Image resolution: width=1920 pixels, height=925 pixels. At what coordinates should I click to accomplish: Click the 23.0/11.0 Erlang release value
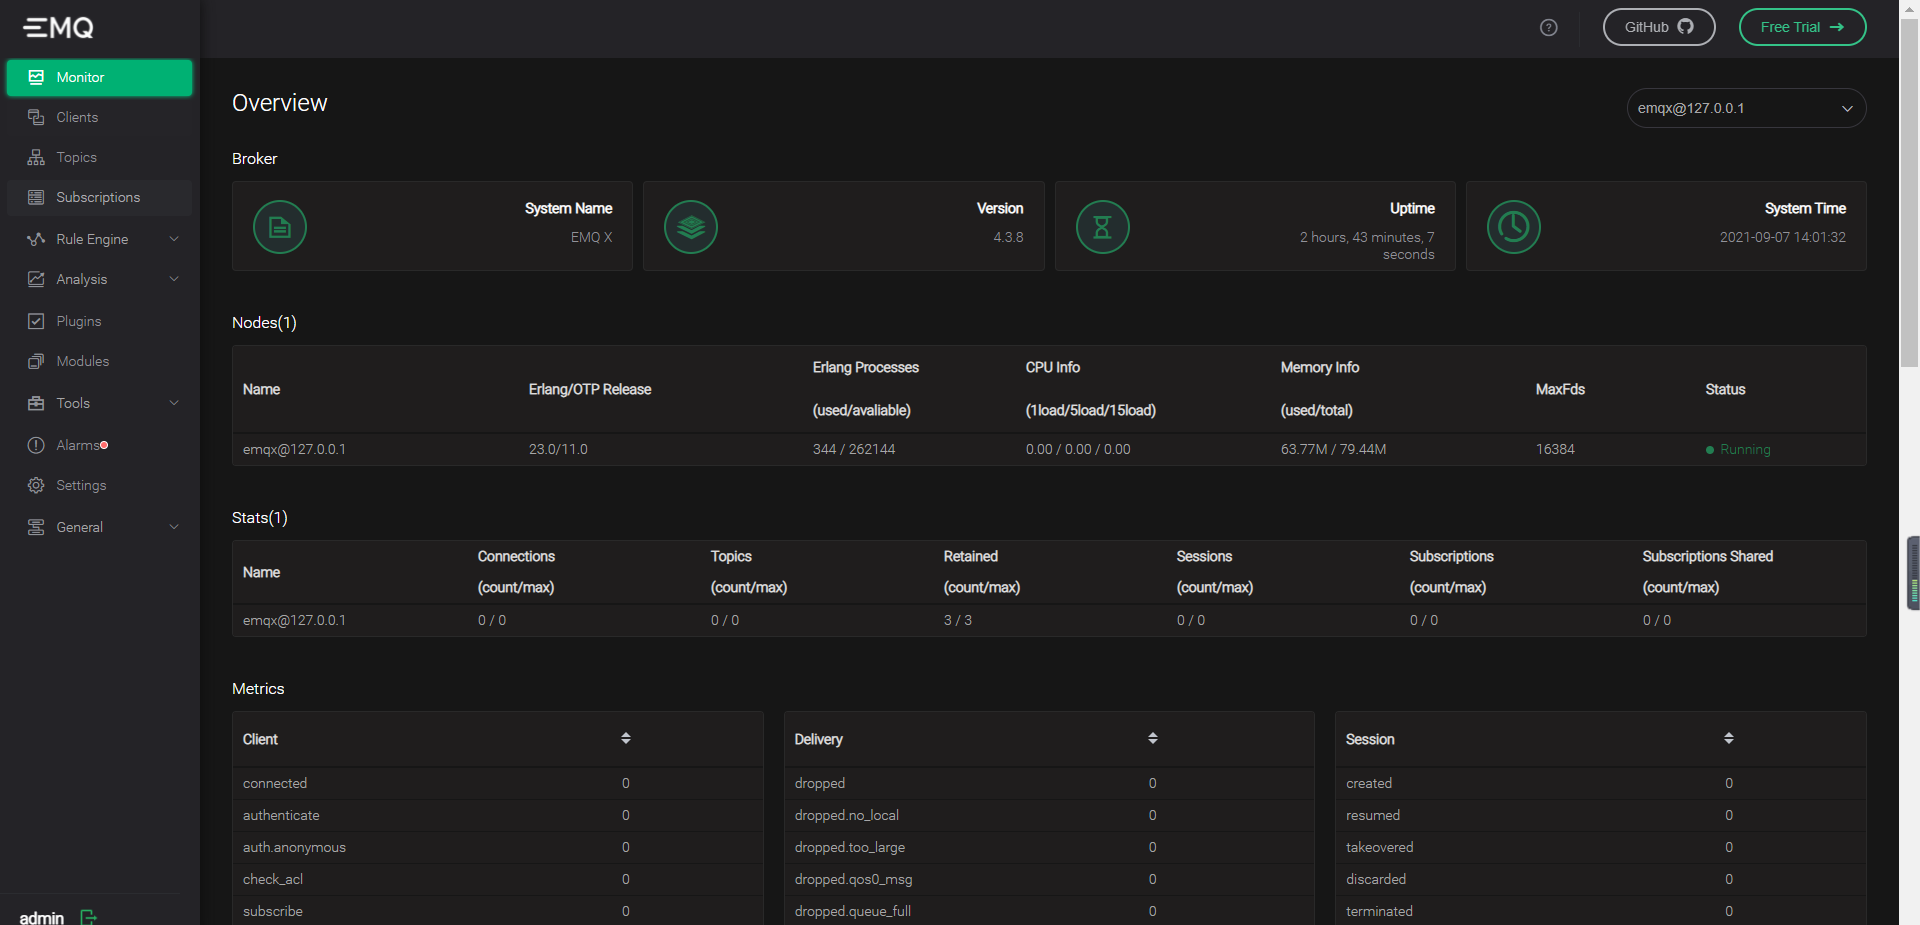(x=558, y=449)
